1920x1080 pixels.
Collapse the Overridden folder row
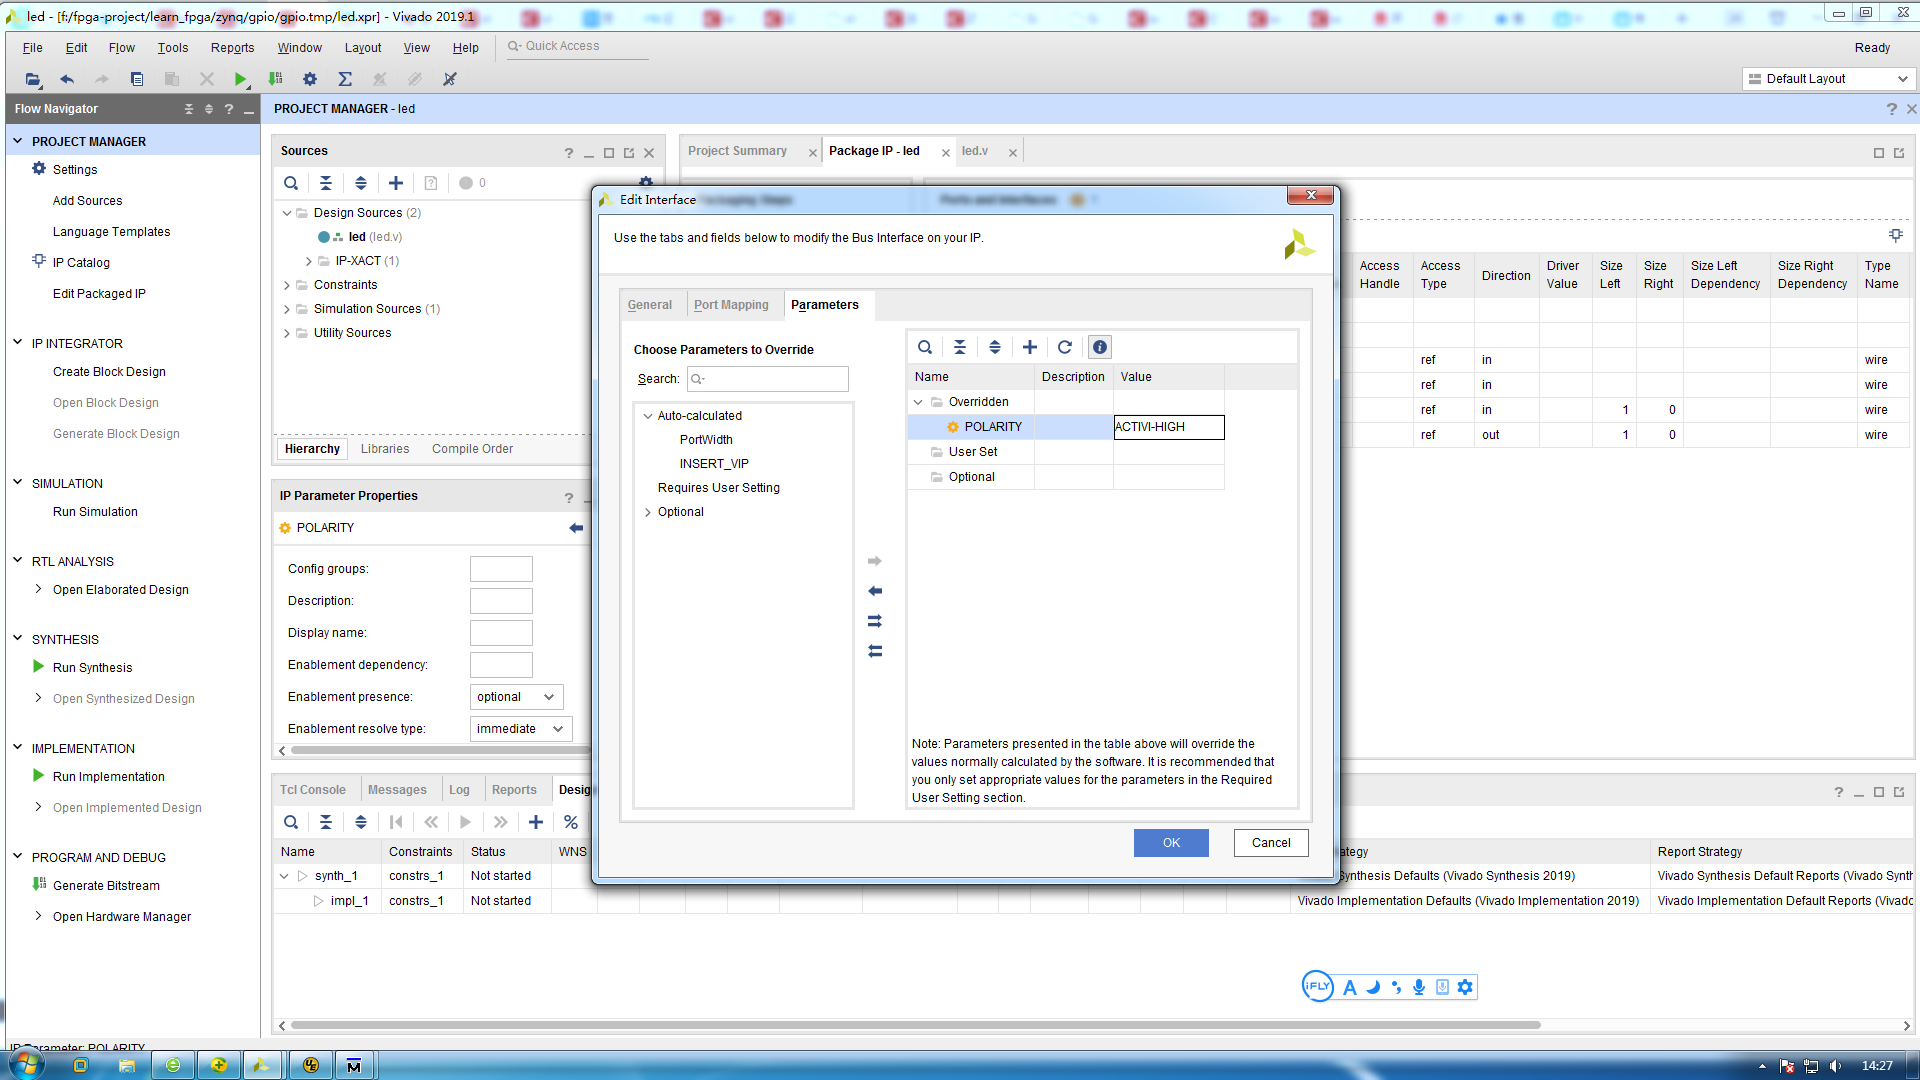pyautogui.click(x=918, y=402)
